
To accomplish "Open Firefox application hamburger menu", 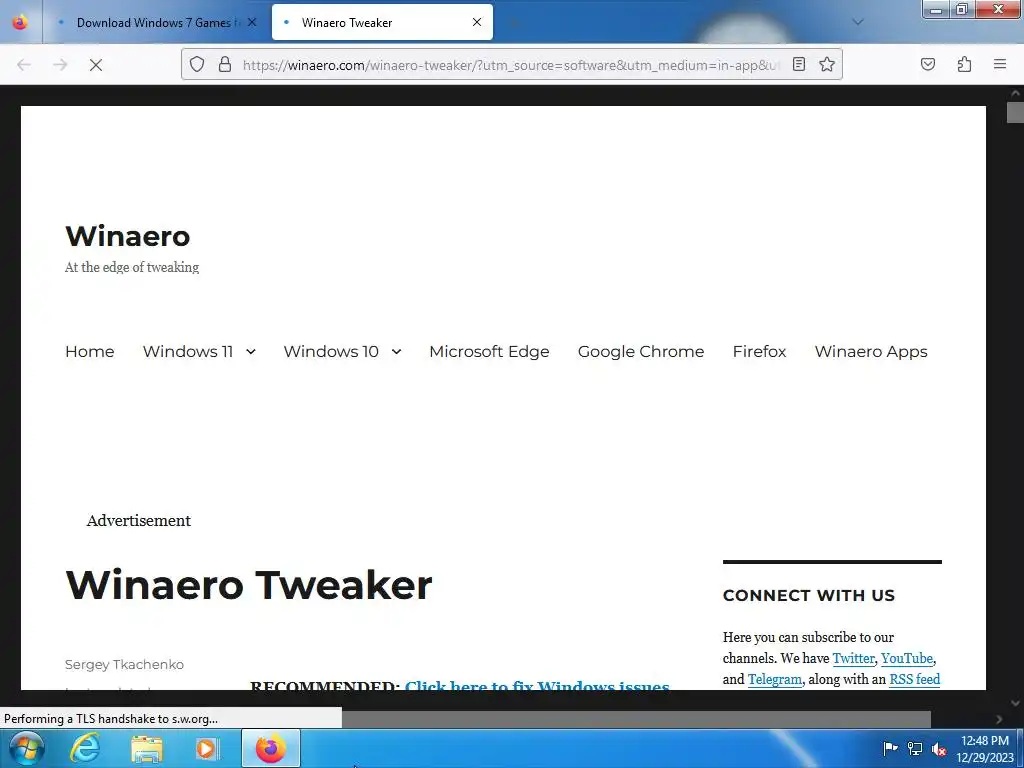I will (x=1000, y=64).
